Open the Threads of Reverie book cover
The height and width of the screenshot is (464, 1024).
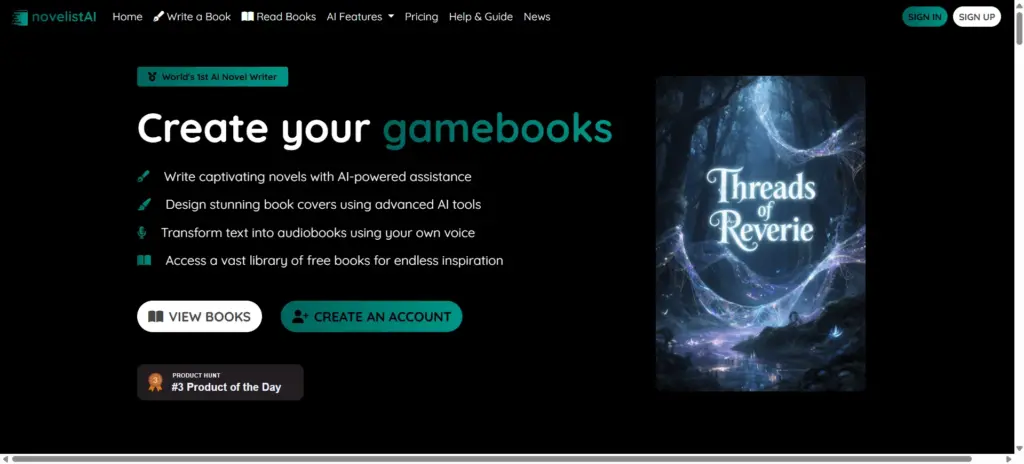pyautogui.click(x=761, y=233)
